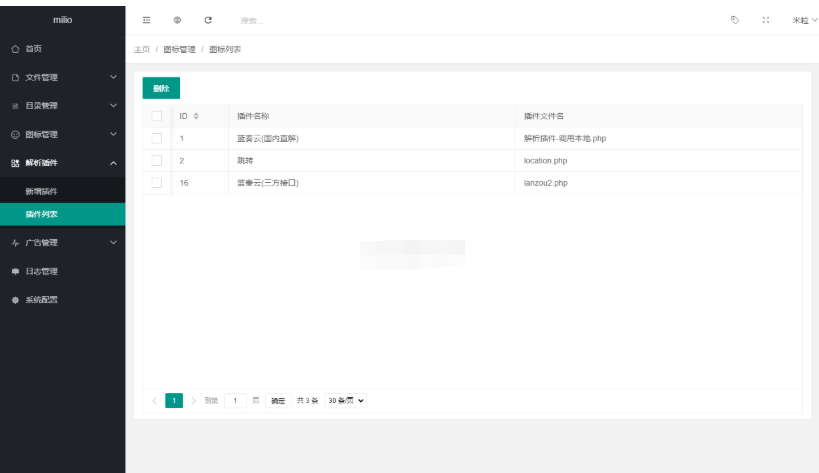Go to previous page arrow

tap(155, 400)
